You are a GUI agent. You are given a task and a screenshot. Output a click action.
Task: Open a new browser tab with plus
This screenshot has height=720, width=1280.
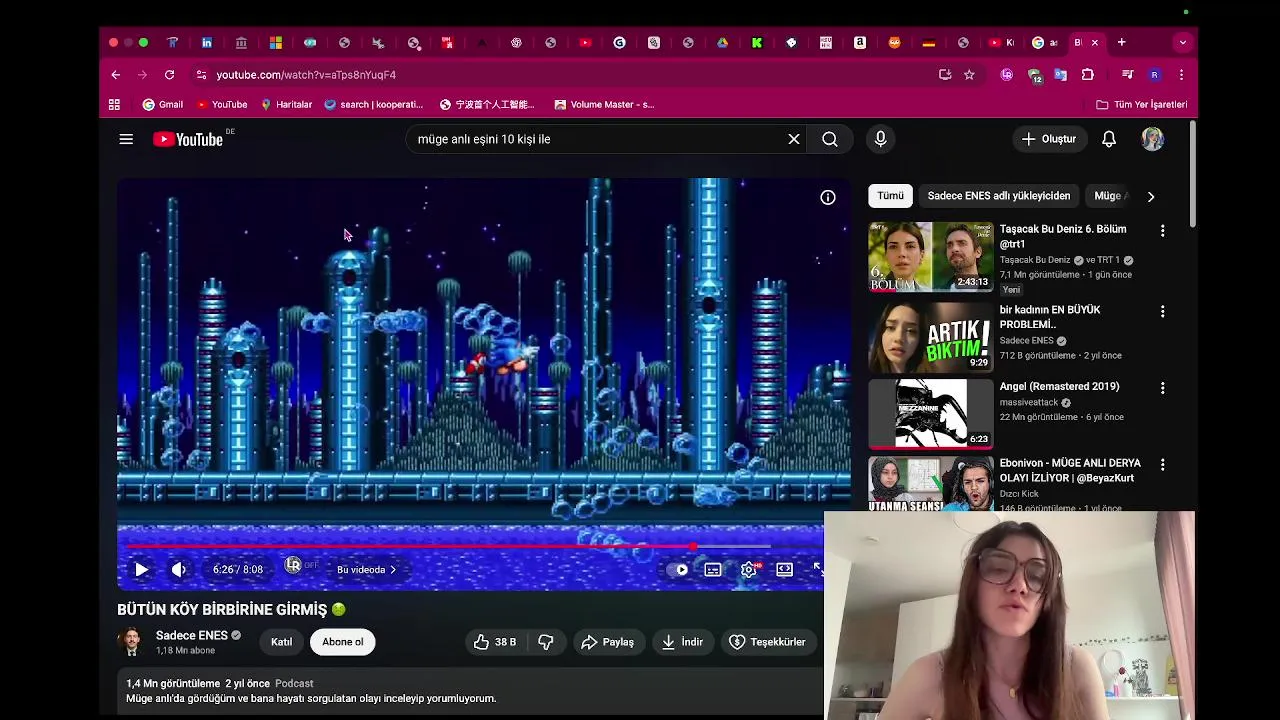tap(1121, 43)
